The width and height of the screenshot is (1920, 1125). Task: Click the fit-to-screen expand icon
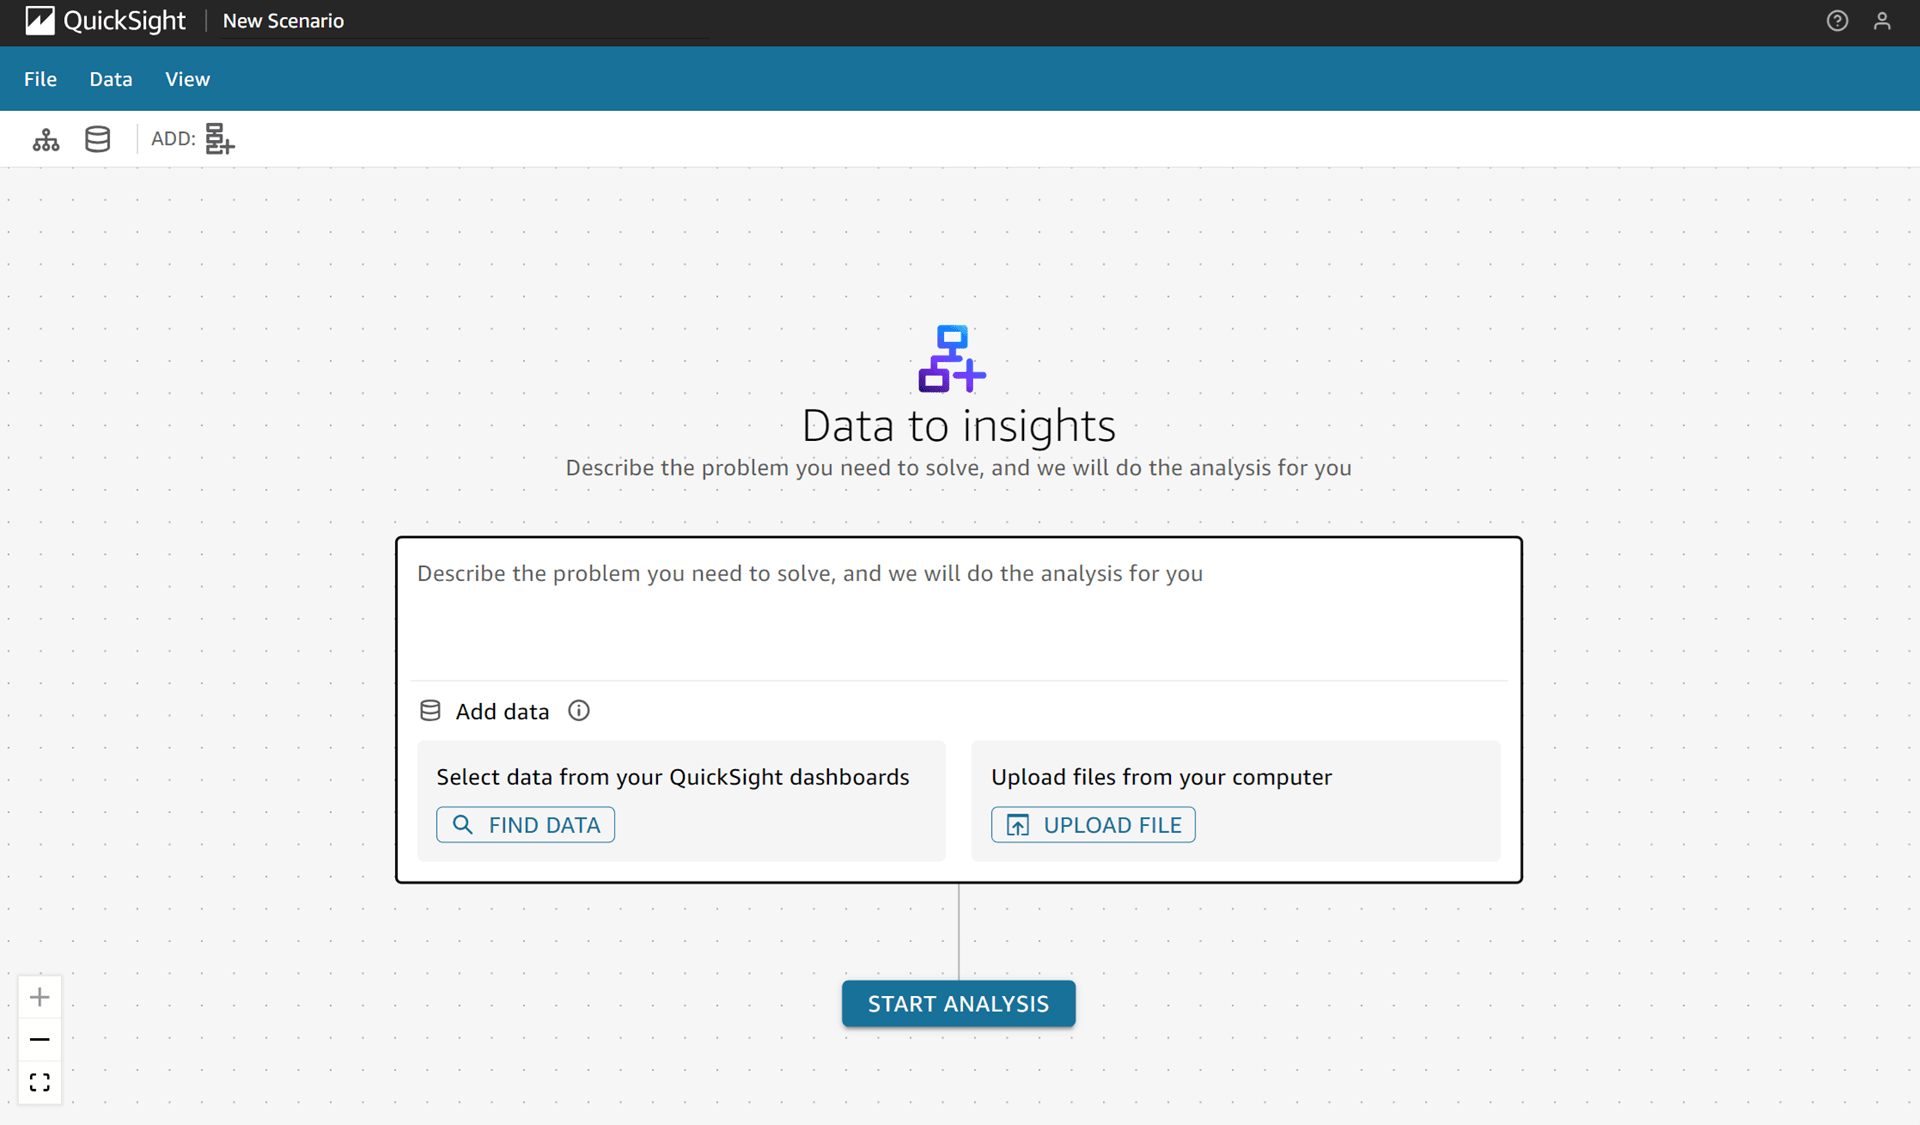(x=40, y=1081)
